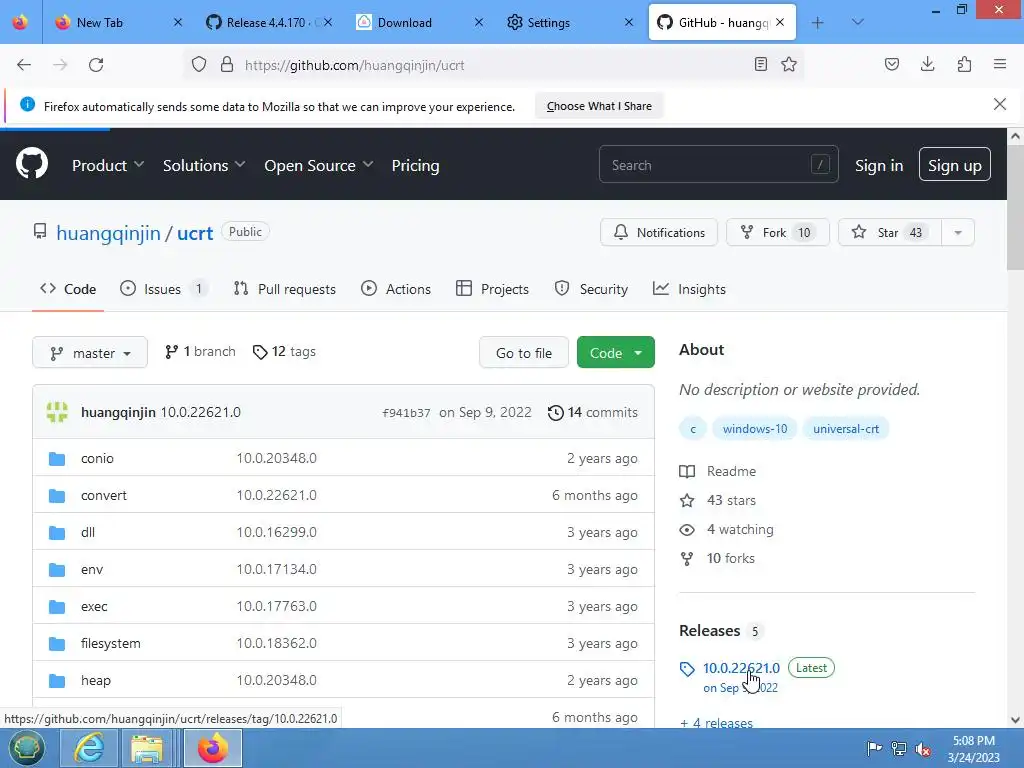
Task: Expand the Product menu
Action: tap(108, 165)
